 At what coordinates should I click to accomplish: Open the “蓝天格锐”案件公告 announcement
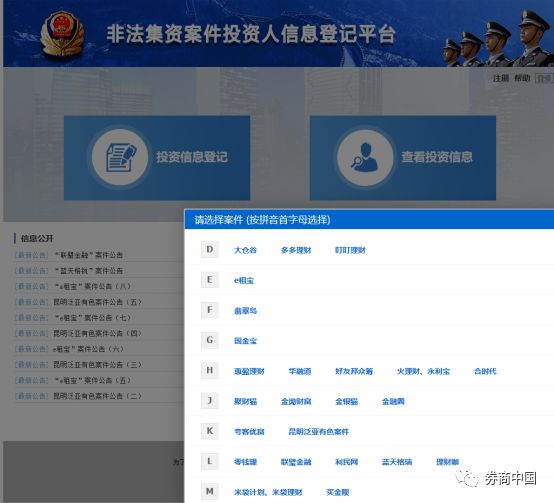tap(88, 271)
